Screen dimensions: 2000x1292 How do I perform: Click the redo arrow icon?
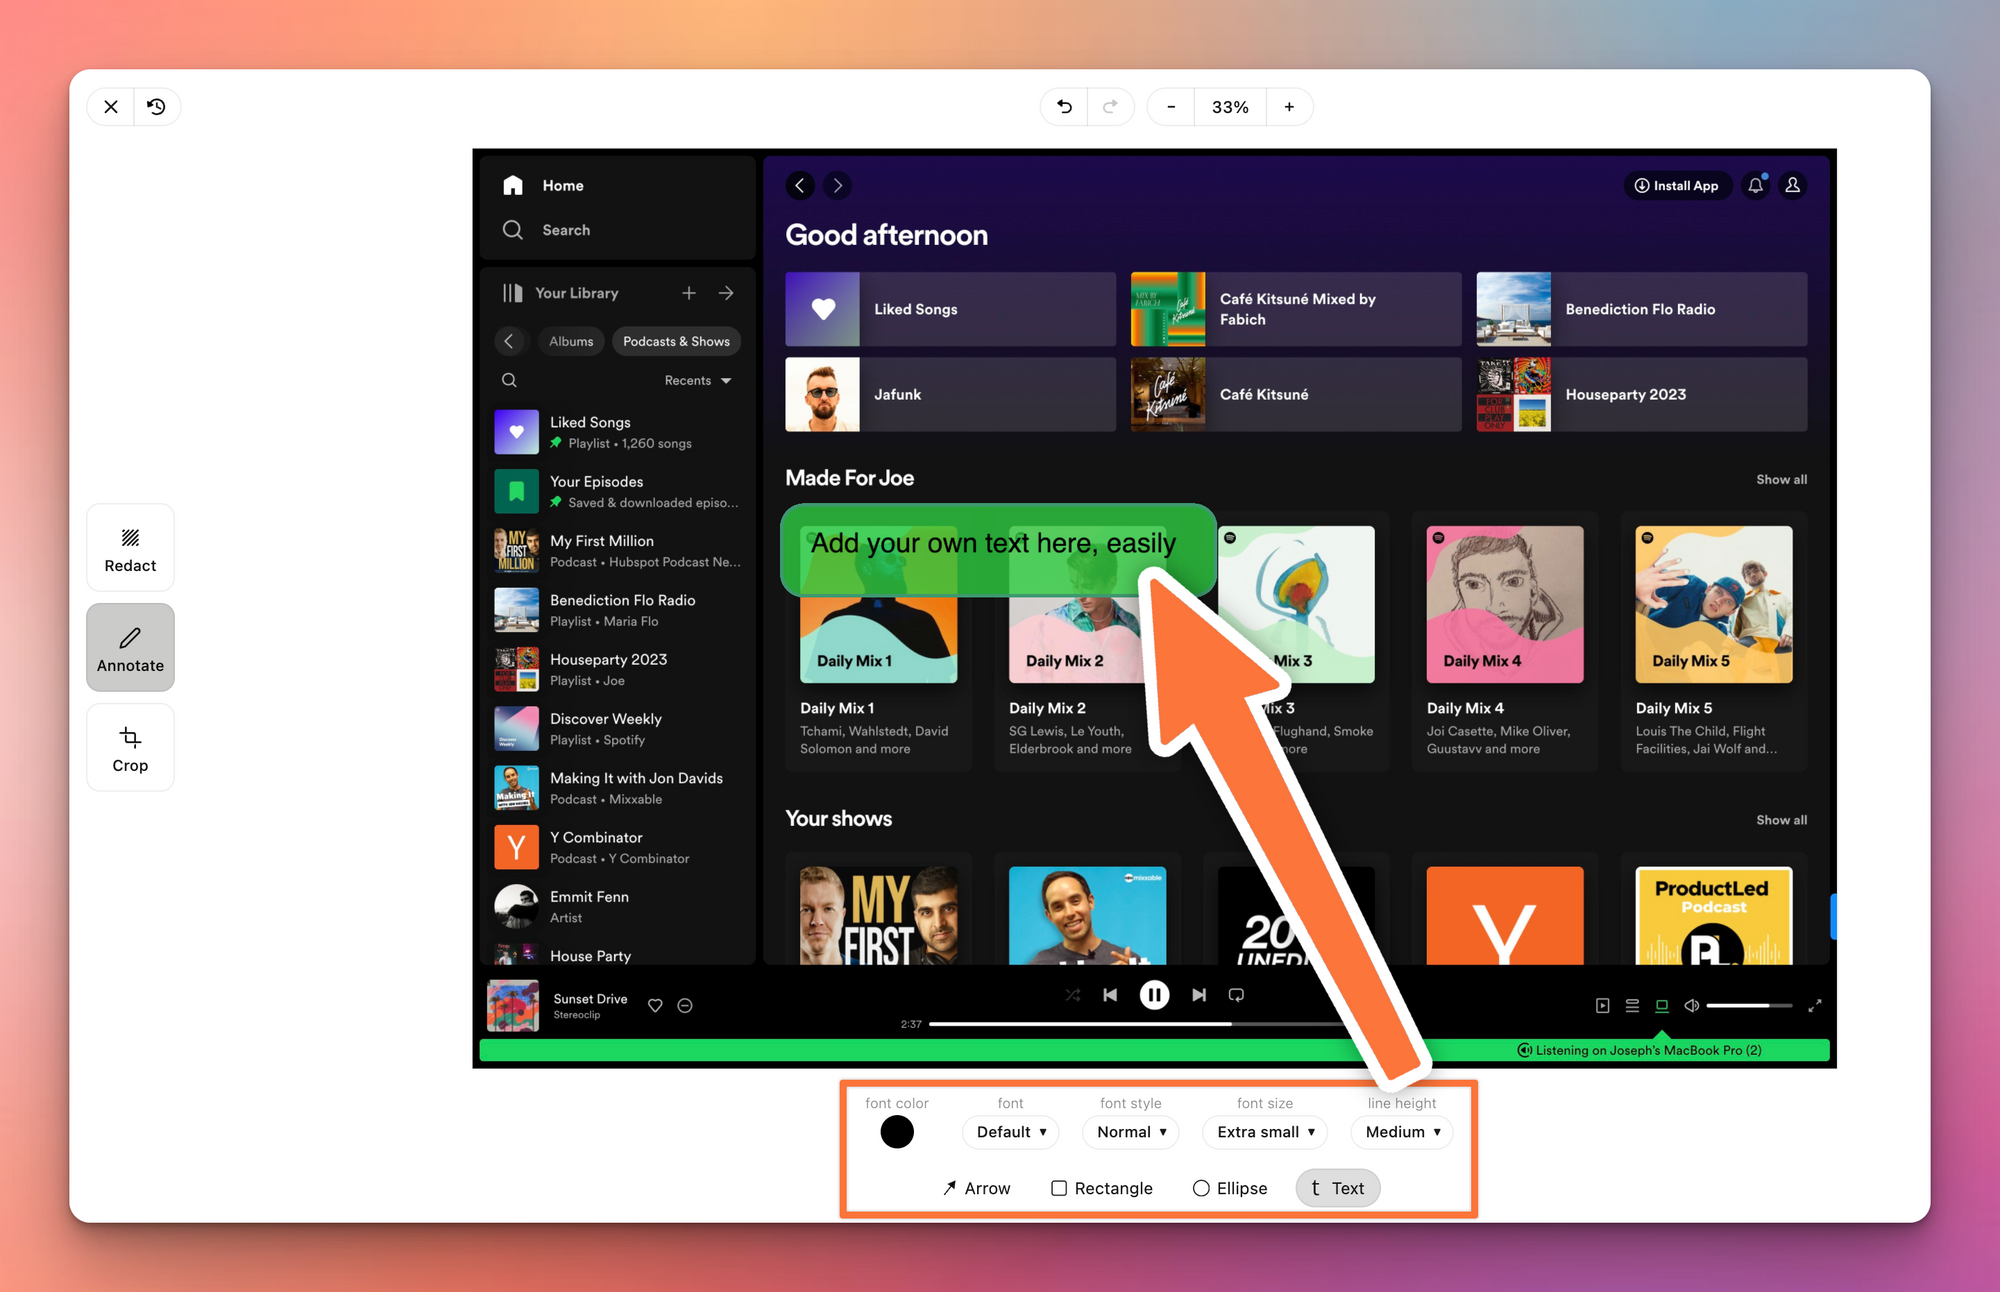click(x=1110, y=107)
